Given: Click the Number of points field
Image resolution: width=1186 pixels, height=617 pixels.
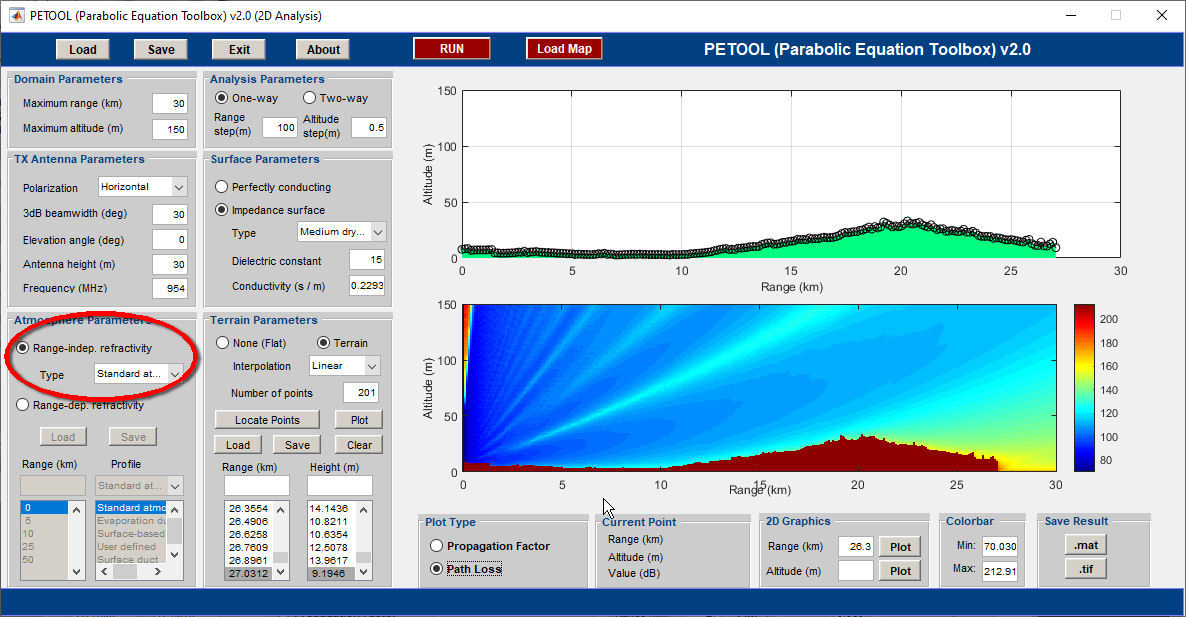Looking at the screenshot, I should click(x=361, y=392).
